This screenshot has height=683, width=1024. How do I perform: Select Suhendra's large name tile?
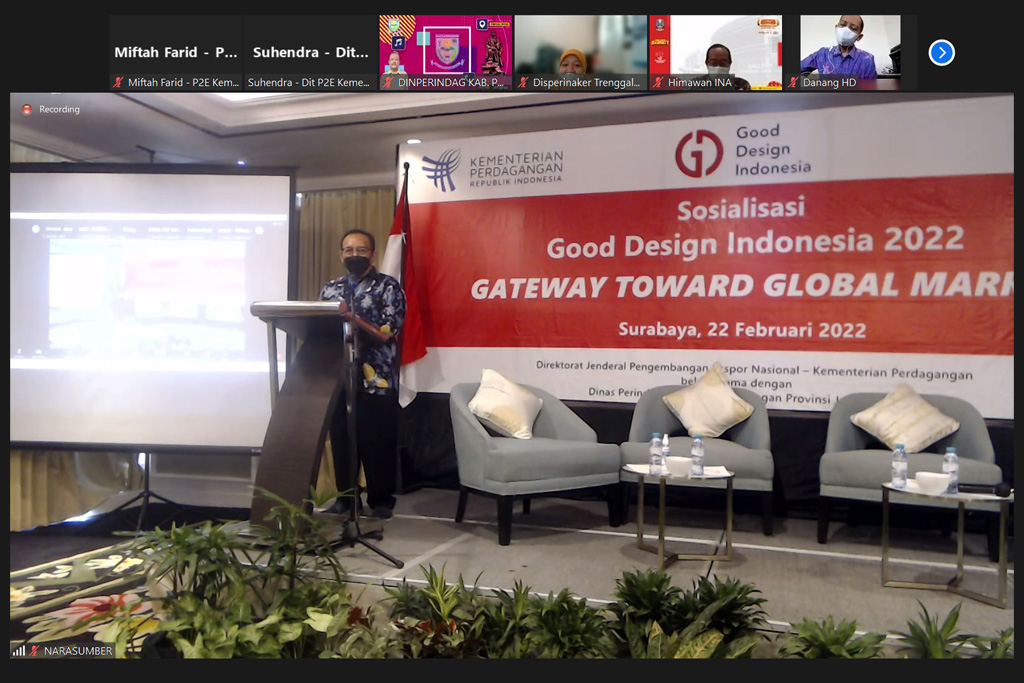tap(310, 52)
